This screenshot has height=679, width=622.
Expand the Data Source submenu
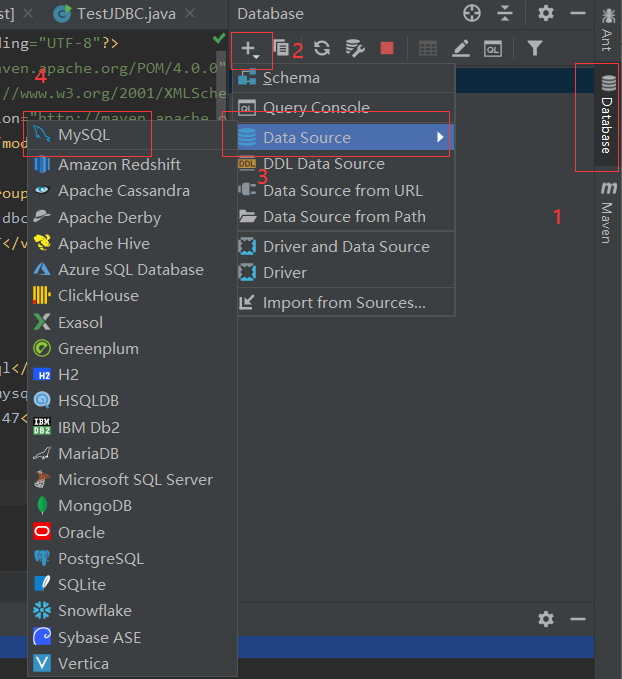click(x=346, y=137)
